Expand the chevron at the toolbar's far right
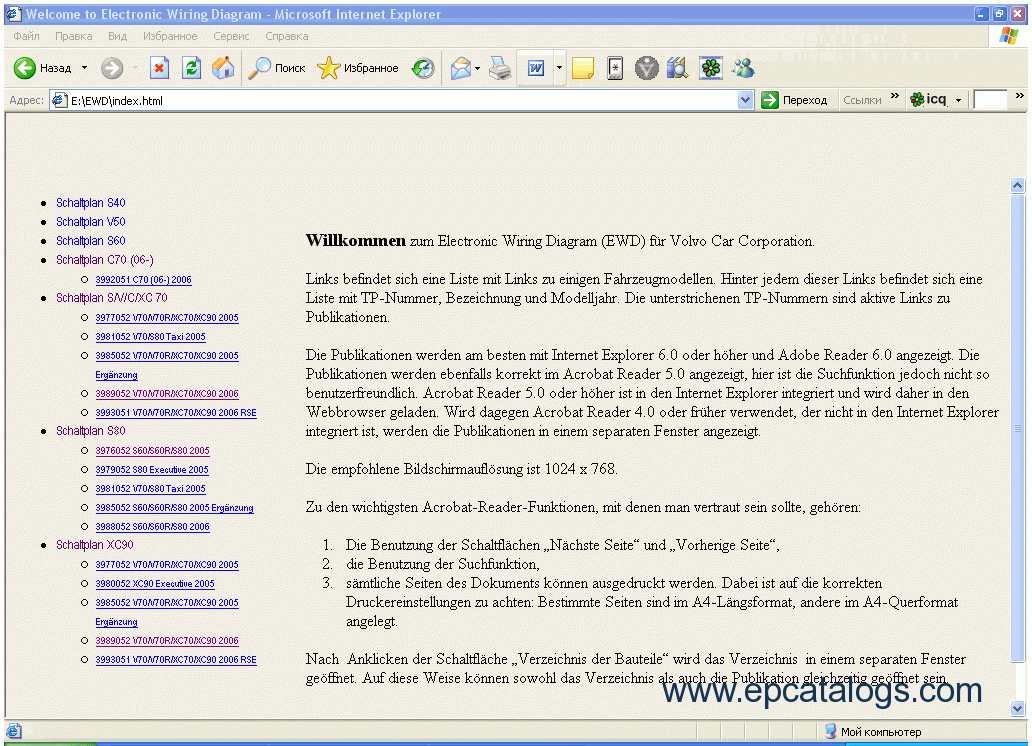This screenshot has height=746, width=1032. point(1019,96)
